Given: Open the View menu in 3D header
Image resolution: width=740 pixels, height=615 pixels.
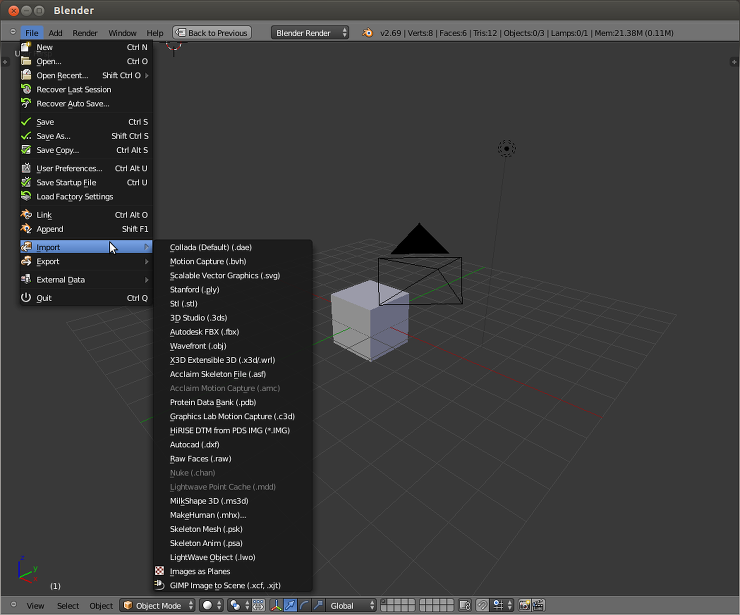Looking at the screenshot, I should [35, 606].
